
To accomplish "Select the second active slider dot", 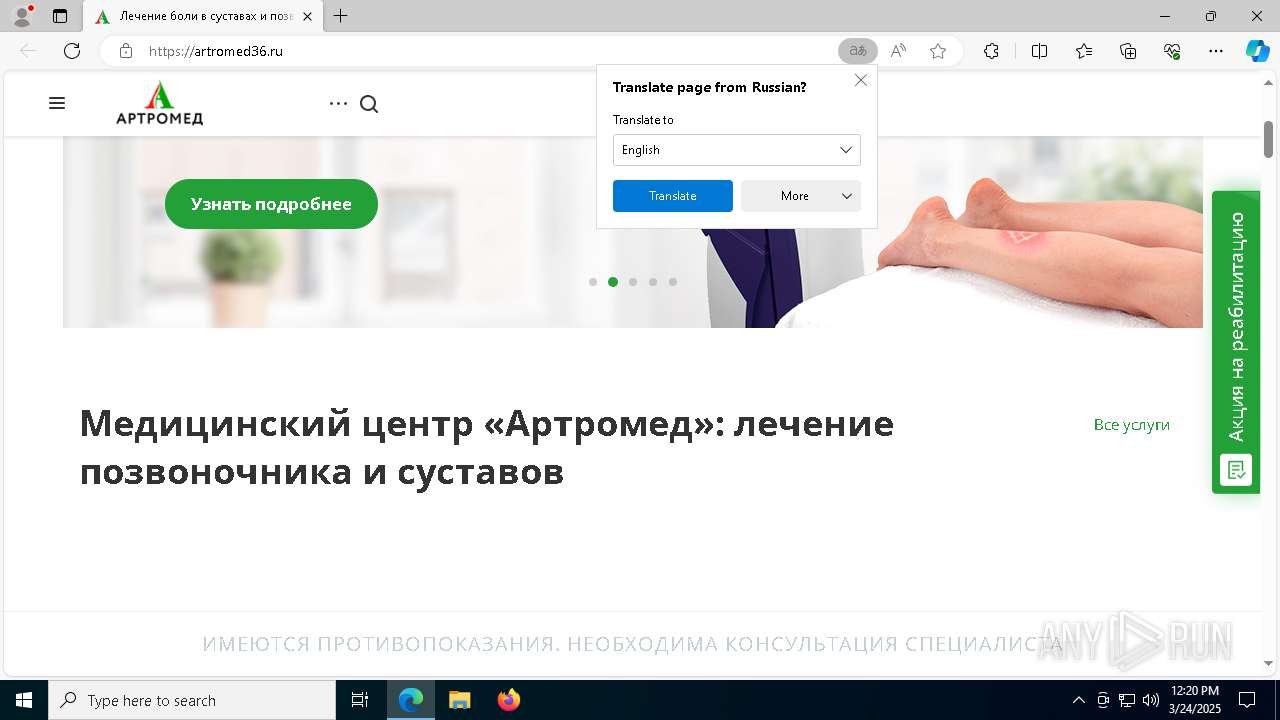I will point(613,282).
